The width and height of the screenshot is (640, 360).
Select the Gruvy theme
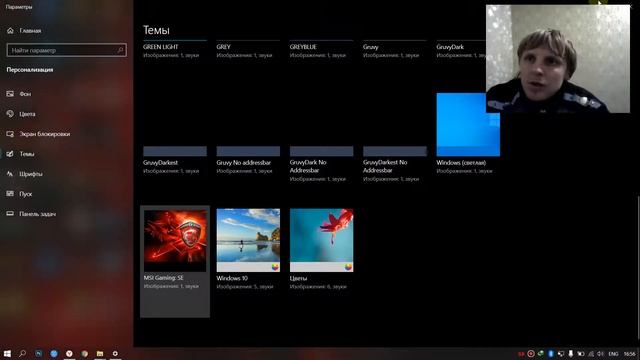pos(395,50)
